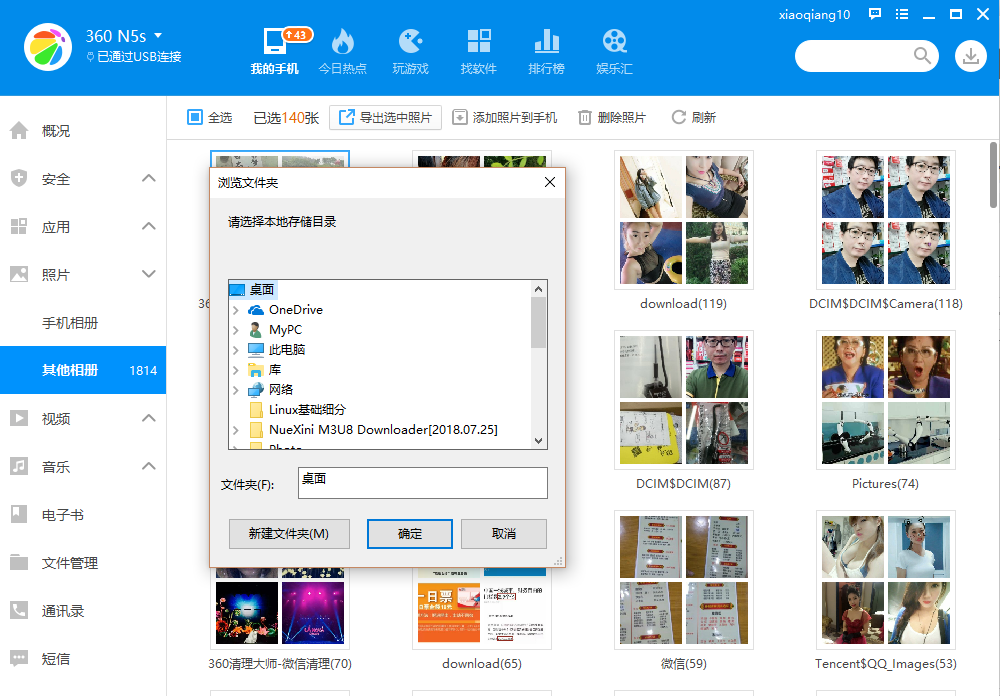Click 删除照片 in toolbar

point(612,117)
